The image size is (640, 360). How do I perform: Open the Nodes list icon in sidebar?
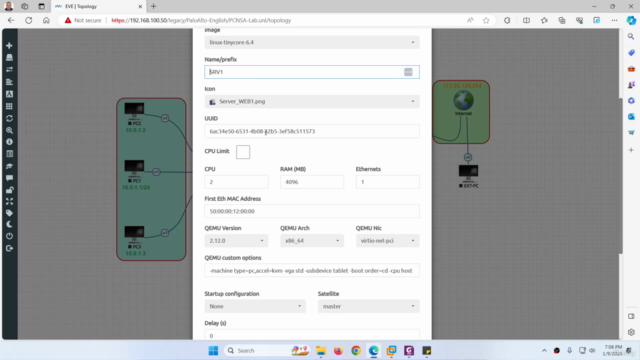click(9, 58)
